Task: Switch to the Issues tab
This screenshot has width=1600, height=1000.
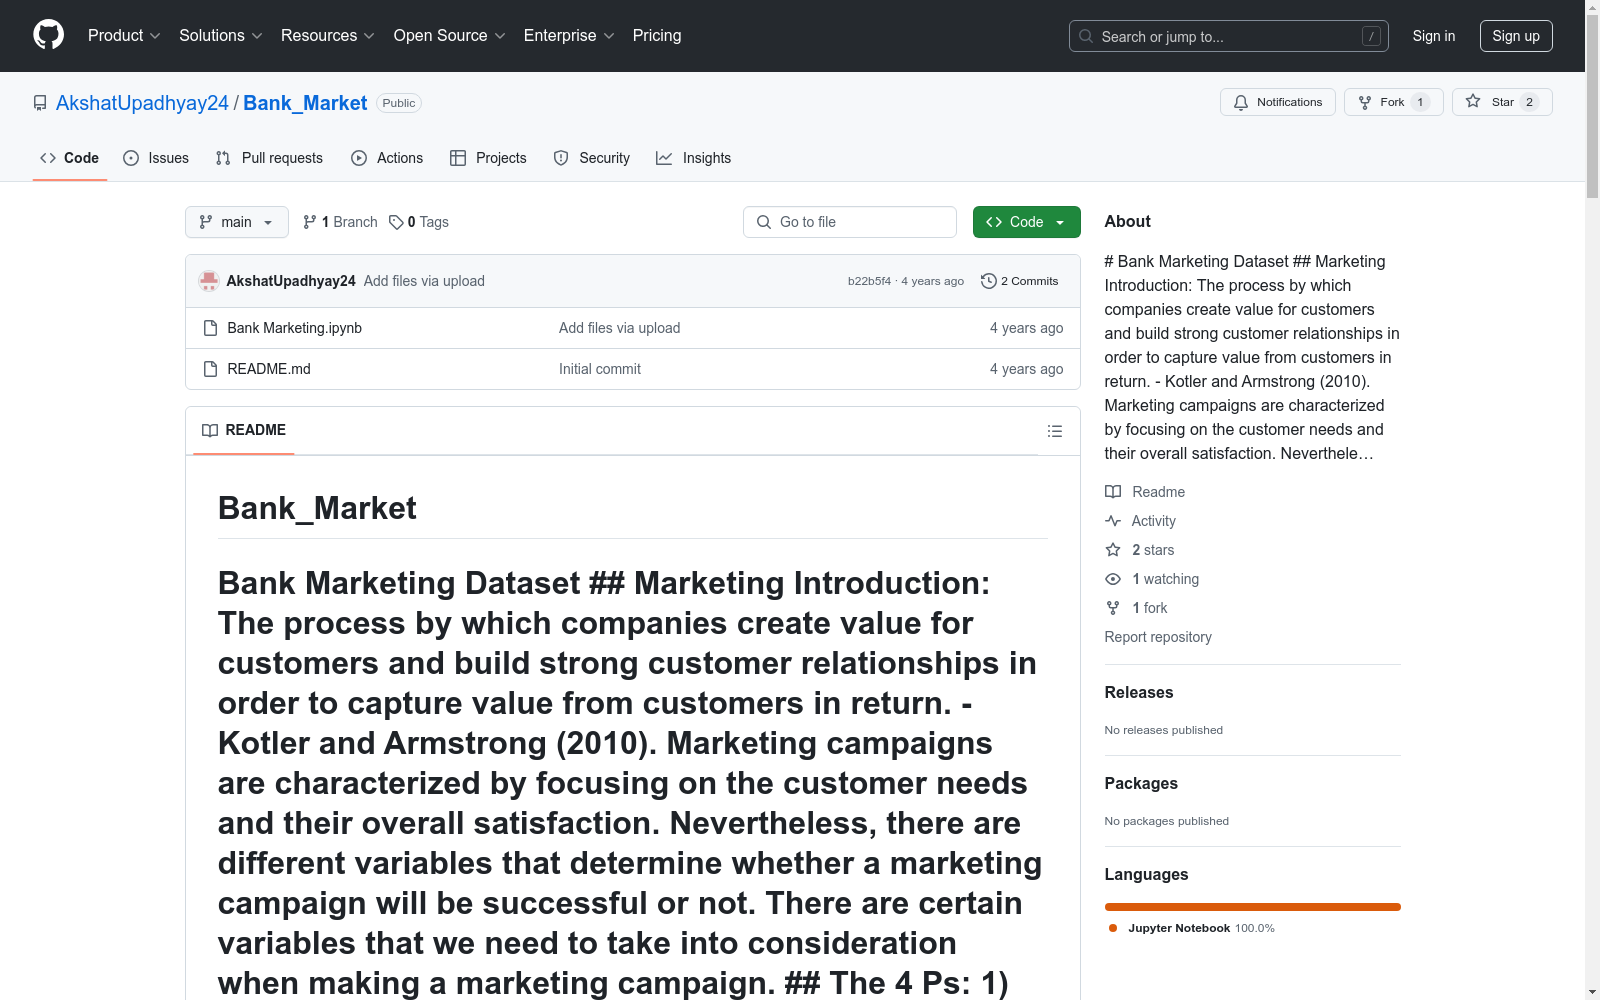Action: click(156, 158)
